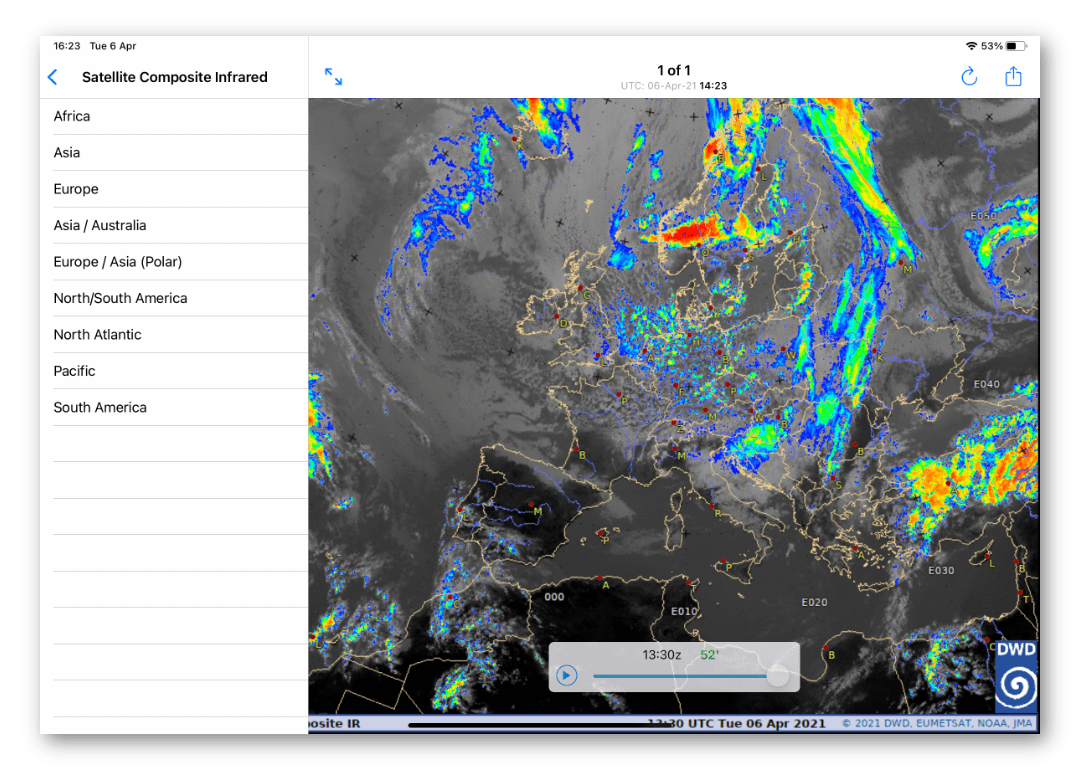Select Europe / Asia (Polar) view
This screenshot has height=770, width=1080.
[x=118, y=262]
